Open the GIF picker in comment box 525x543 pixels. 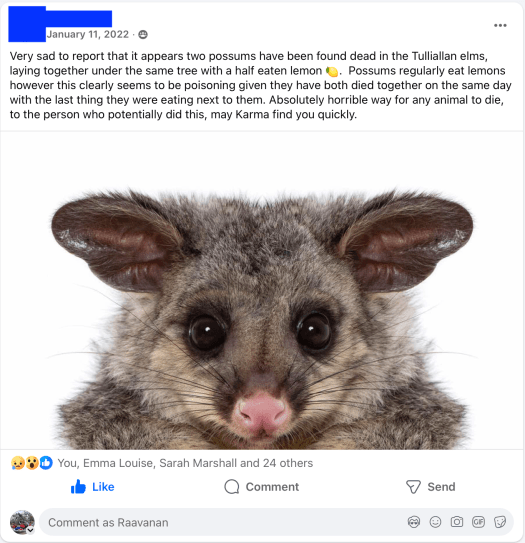pyautogui.click(x=478, y=522)
